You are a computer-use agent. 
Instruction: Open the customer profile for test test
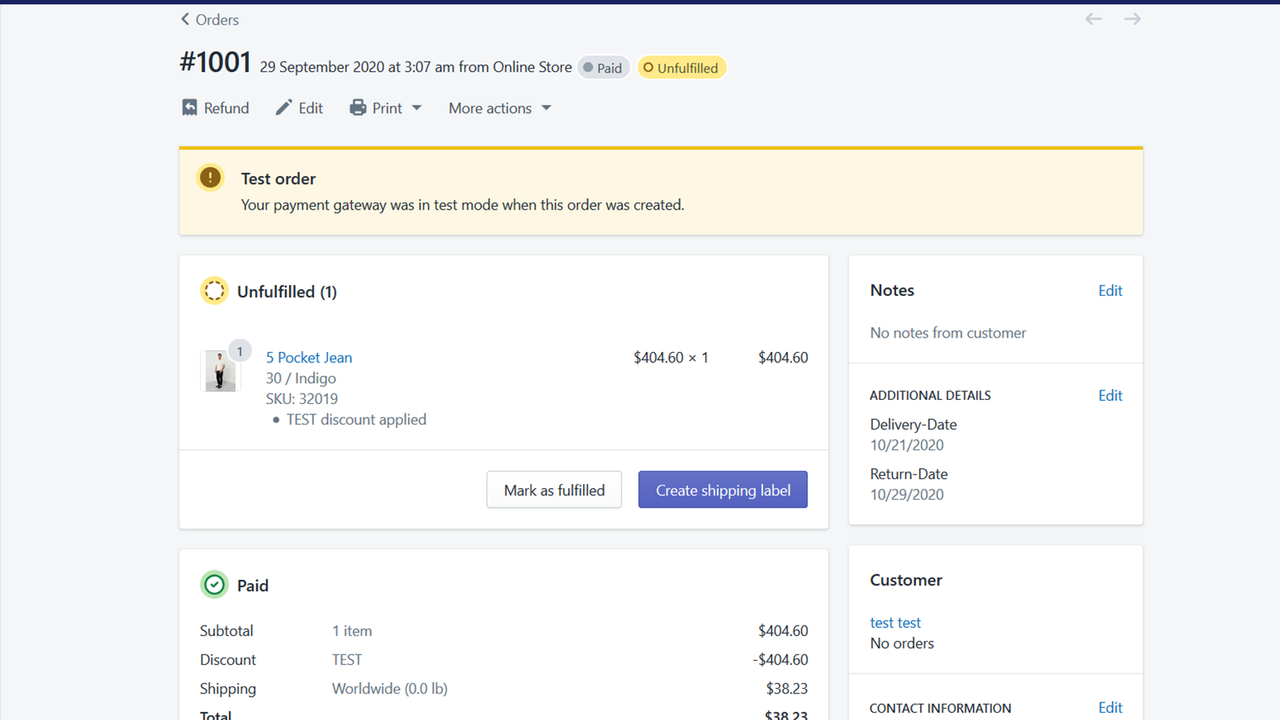pos(895,622)
